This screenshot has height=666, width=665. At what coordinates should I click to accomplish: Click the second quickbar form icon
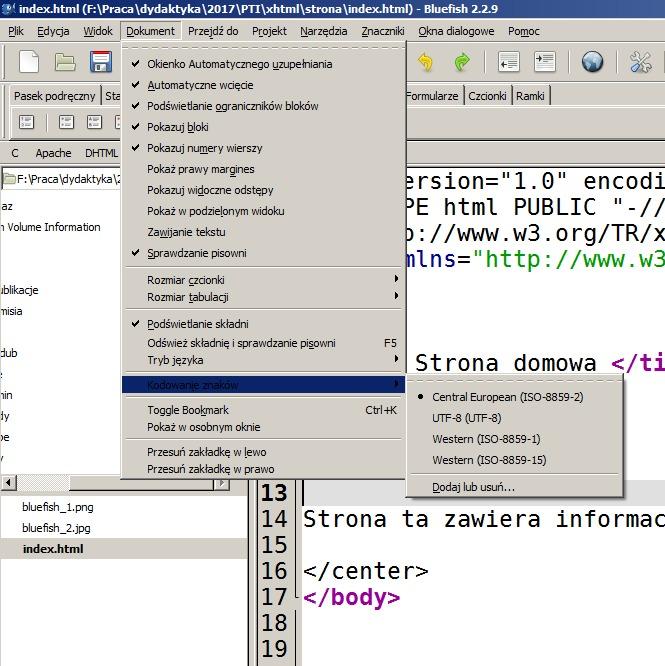[66, 122]
